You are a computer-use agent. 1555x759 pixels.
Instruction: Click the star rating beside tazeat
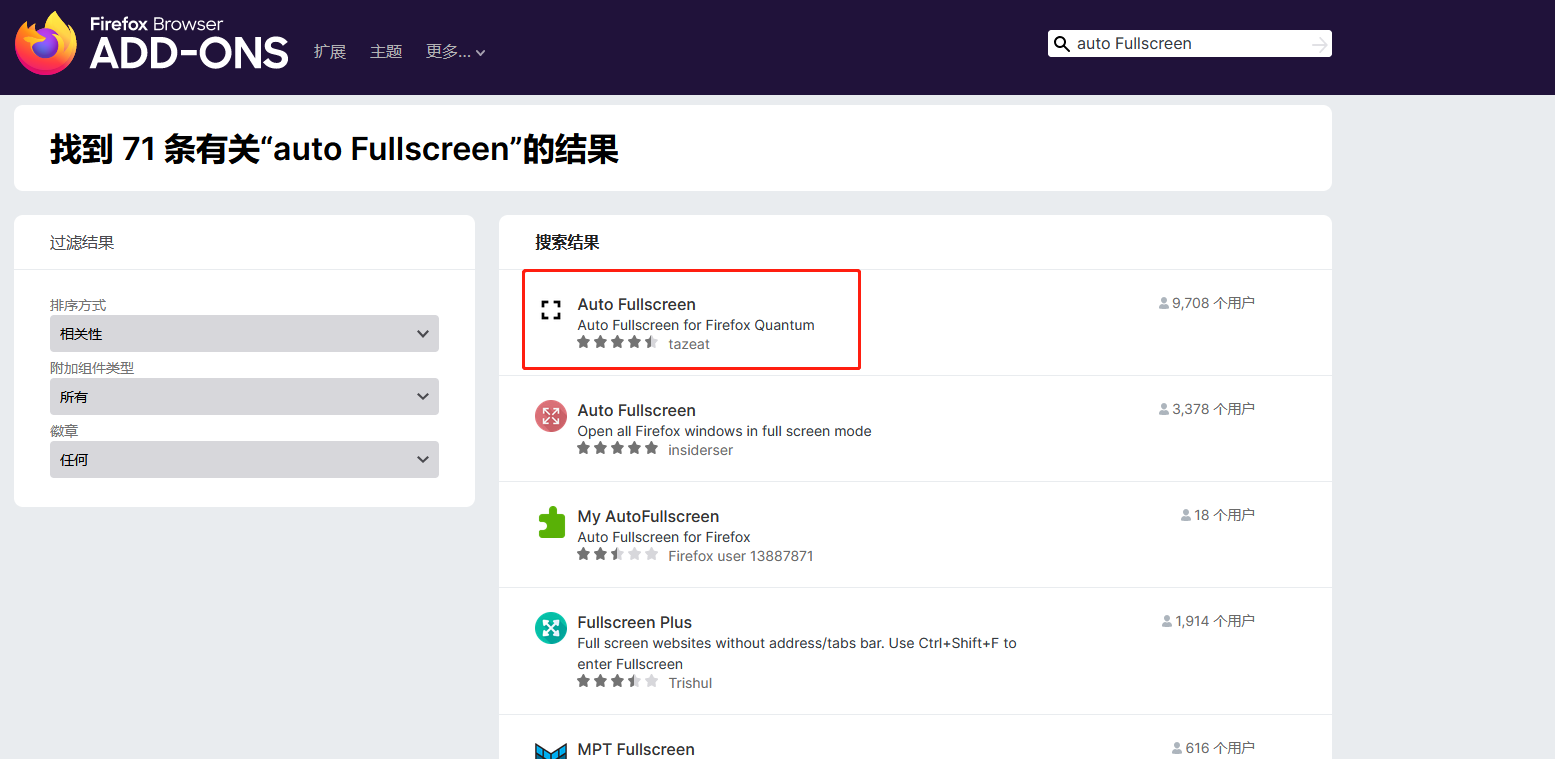pyautogui.click(x=617, y=343)
